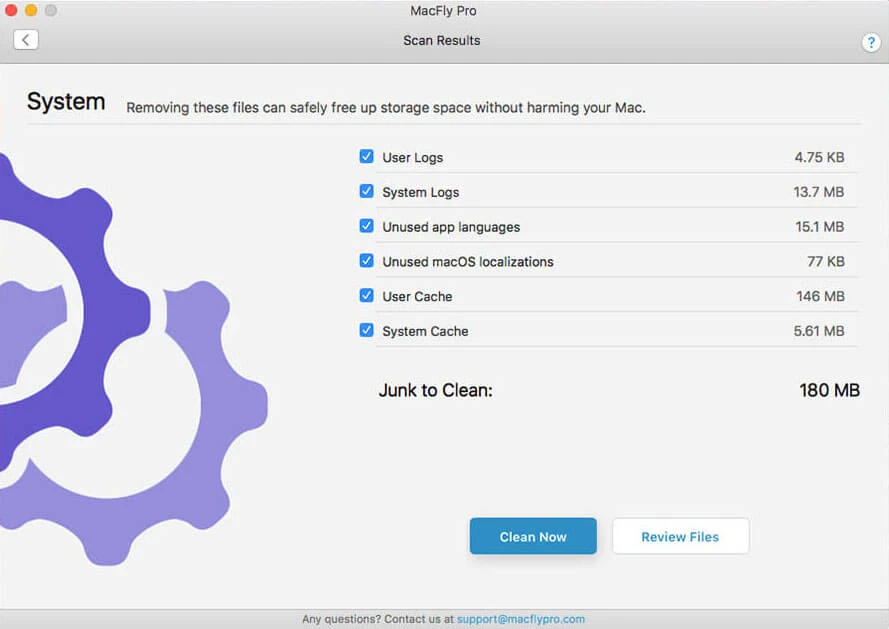Click the System Logs 13.7 MB size
Screen dimensions: 889x629
(x=818, y=192)
